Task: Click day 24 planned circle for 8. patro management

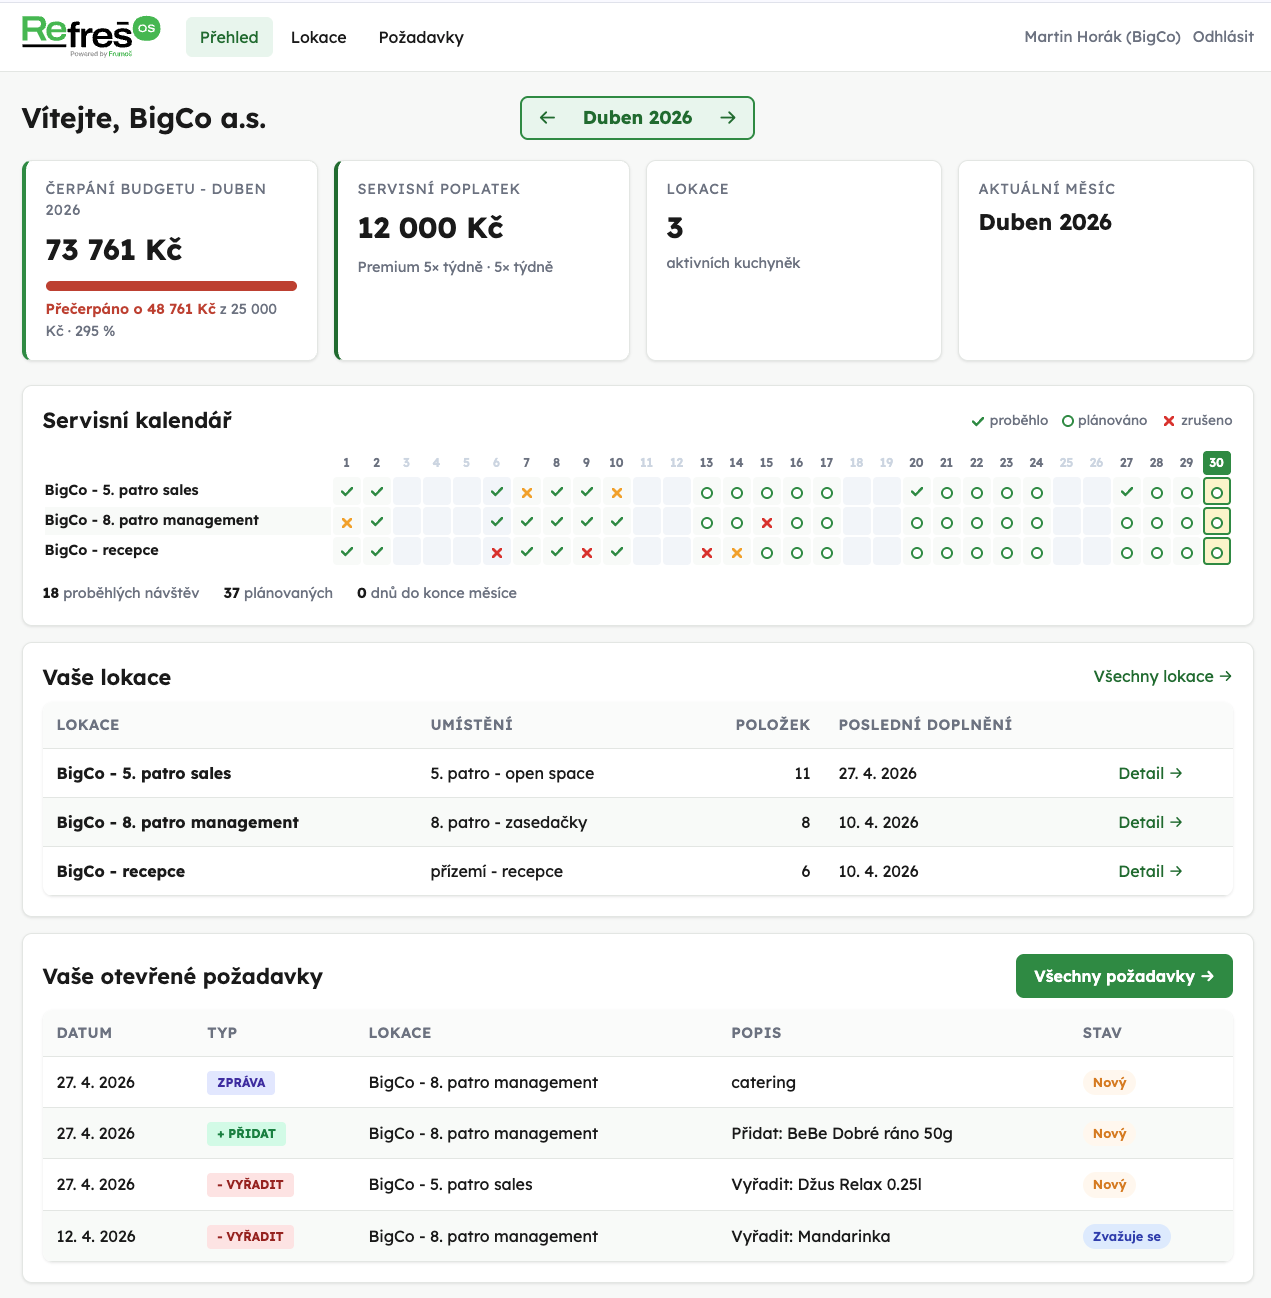Action: [1037, 522]
